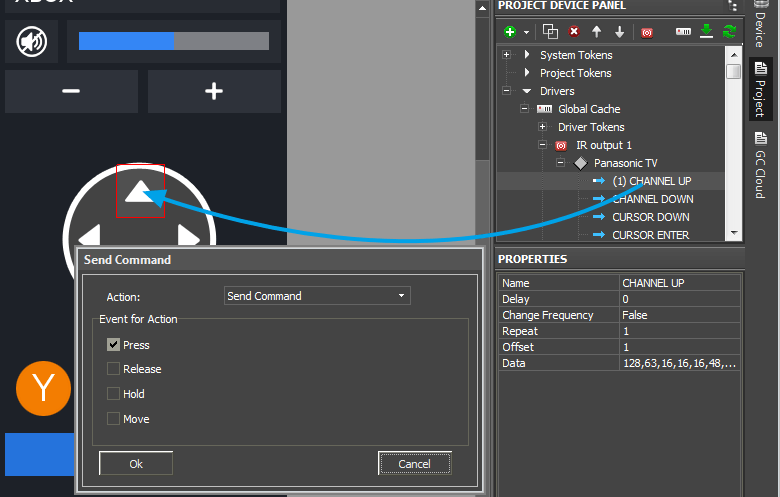Open the Action dropdown showing Send Command

tap(317, 296)
